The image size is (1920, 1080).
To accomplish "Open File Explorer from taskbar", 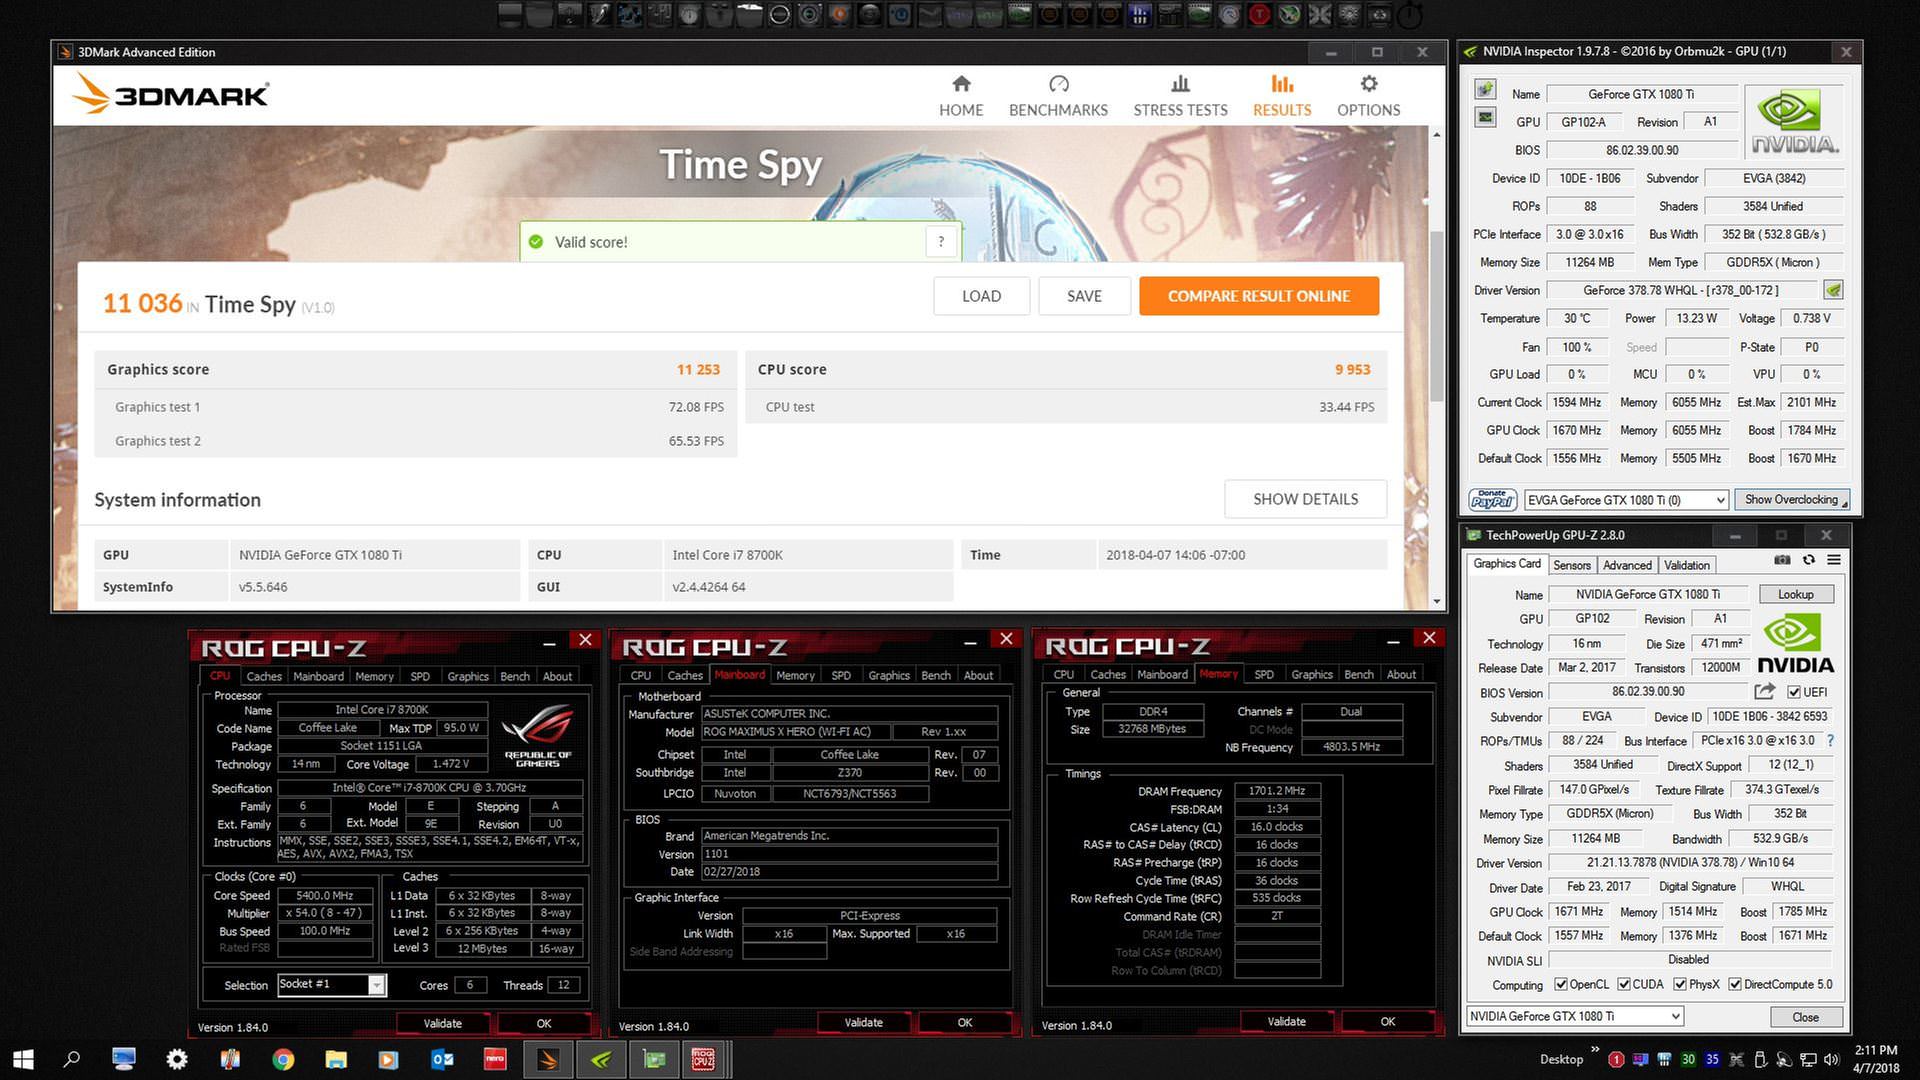I will pyautogui.click(x=336, y=1060).
